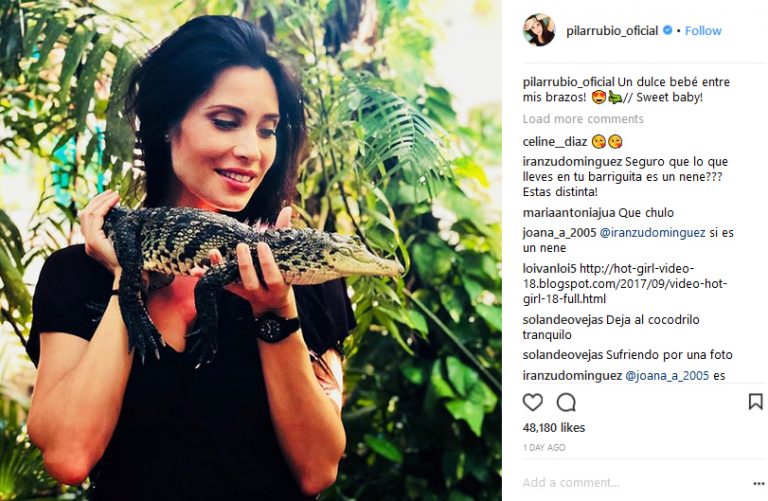Click pilarrubio_oficial username in the caption
This screenshot has width=768, height=501.
tap(568, 82)
